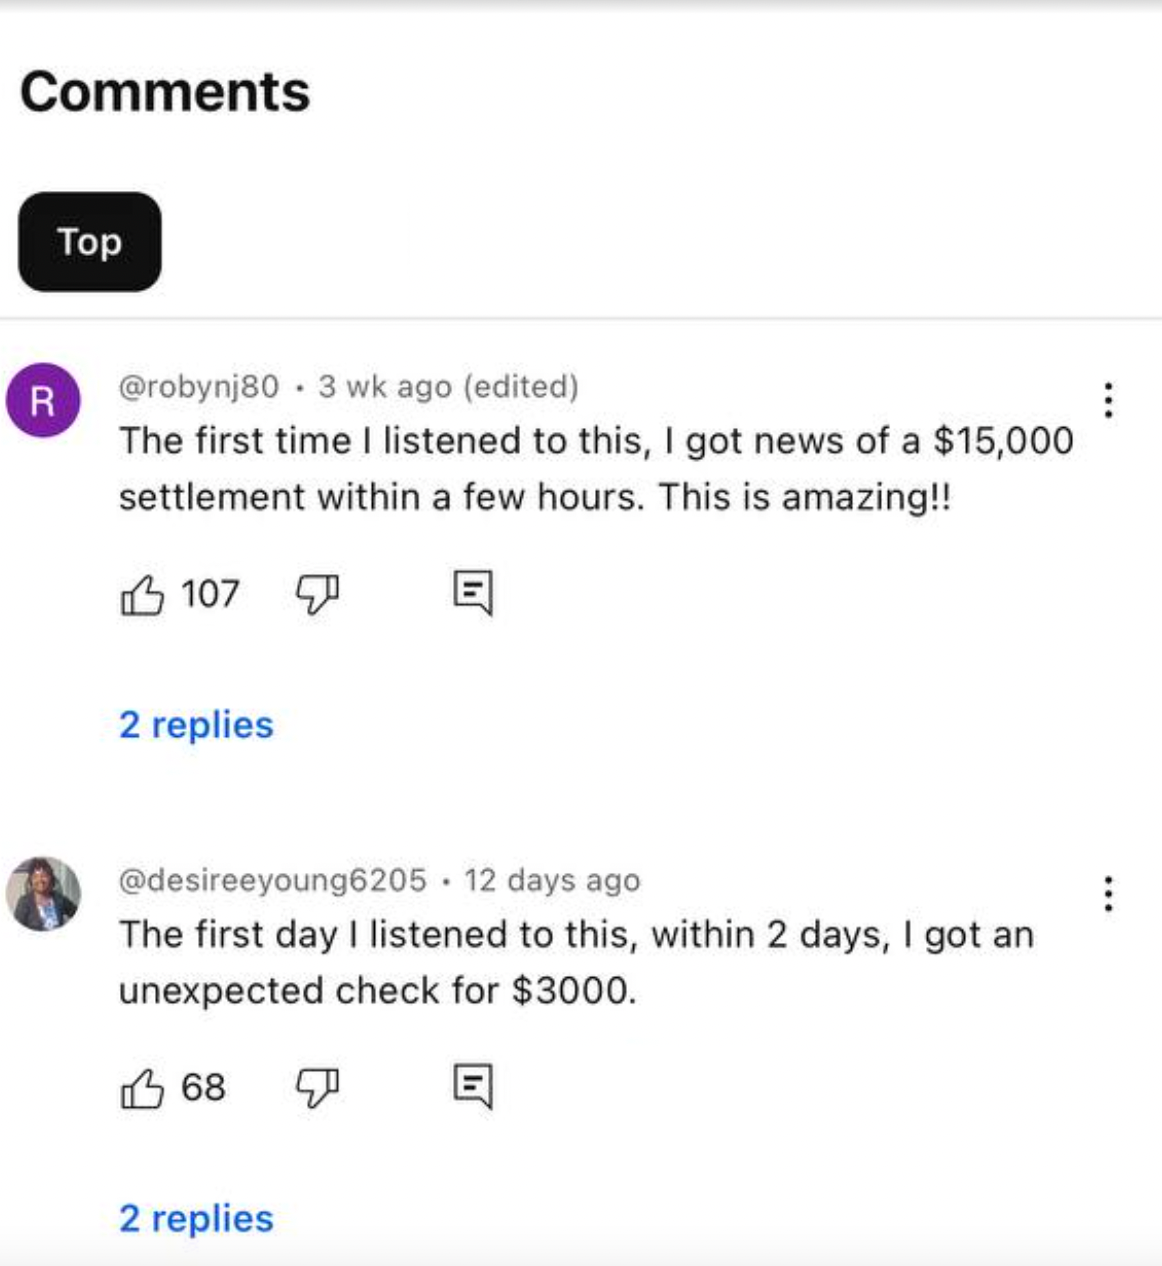Open the @robynj80 username link

click(x=199, y=387)
